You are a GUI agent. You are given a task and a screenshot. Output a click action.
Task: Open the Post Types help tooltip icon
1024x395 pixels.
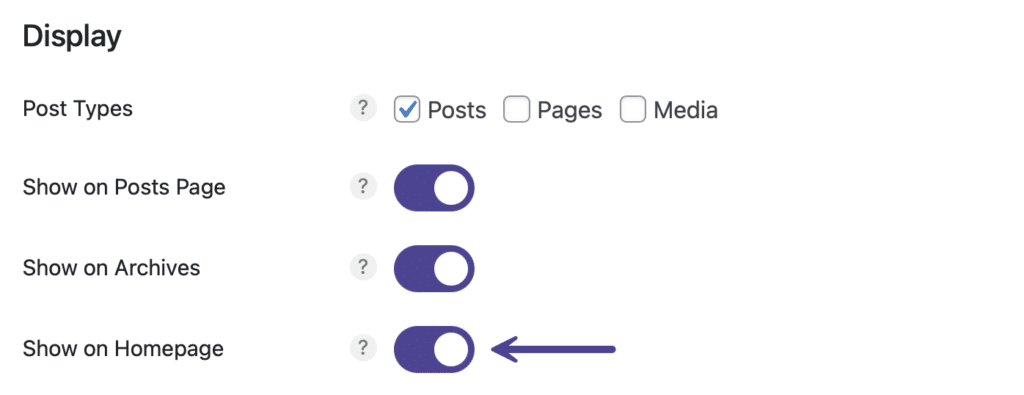pyautogui.click(x=363, y=108)
